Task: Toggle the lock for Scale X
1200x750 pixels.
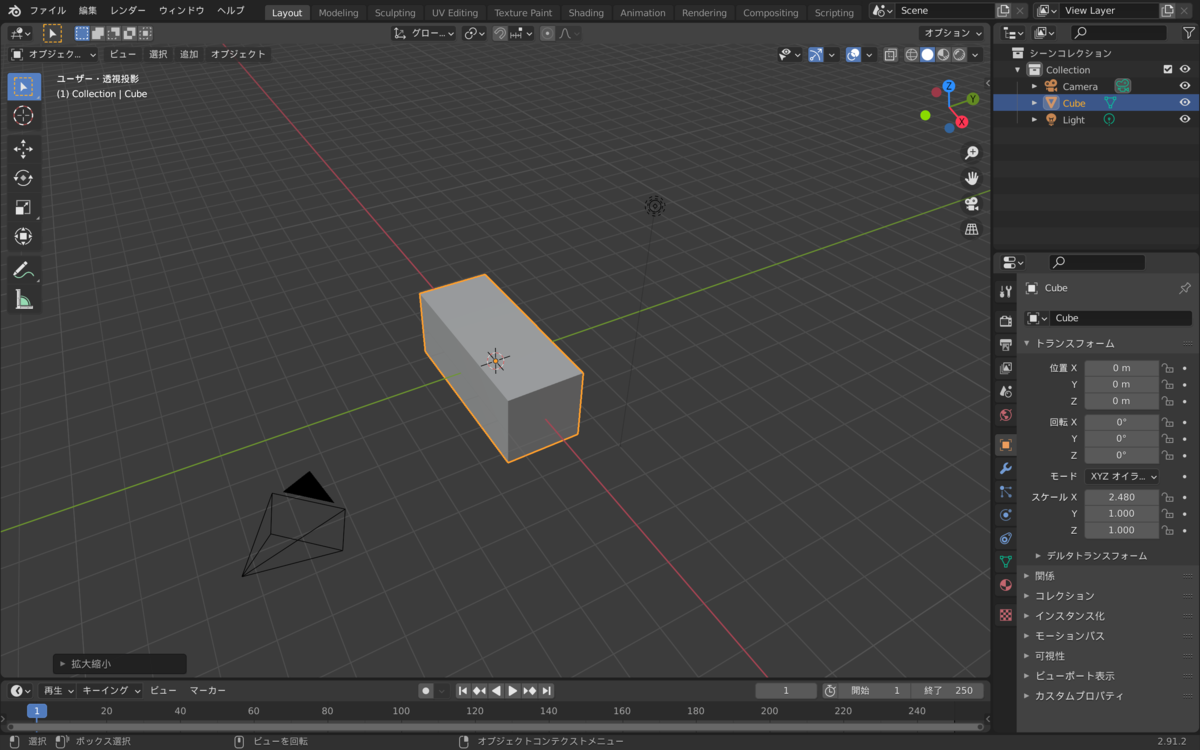Action: pyautogui.click(x=1167, y=497)
